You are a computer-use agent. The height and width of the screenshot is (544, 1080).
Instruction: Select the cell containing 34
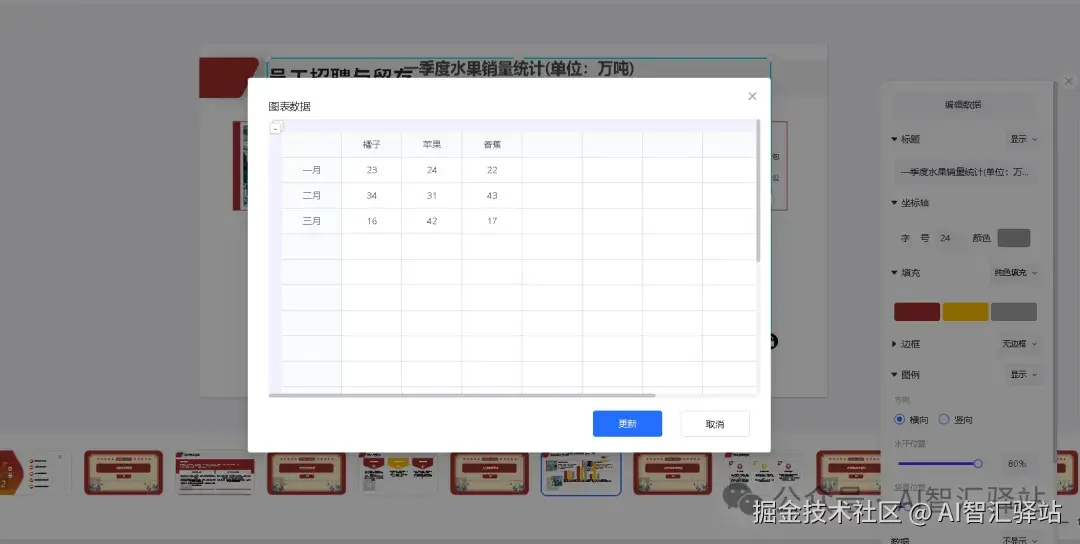pyautogui.click(x=372, y=196)
